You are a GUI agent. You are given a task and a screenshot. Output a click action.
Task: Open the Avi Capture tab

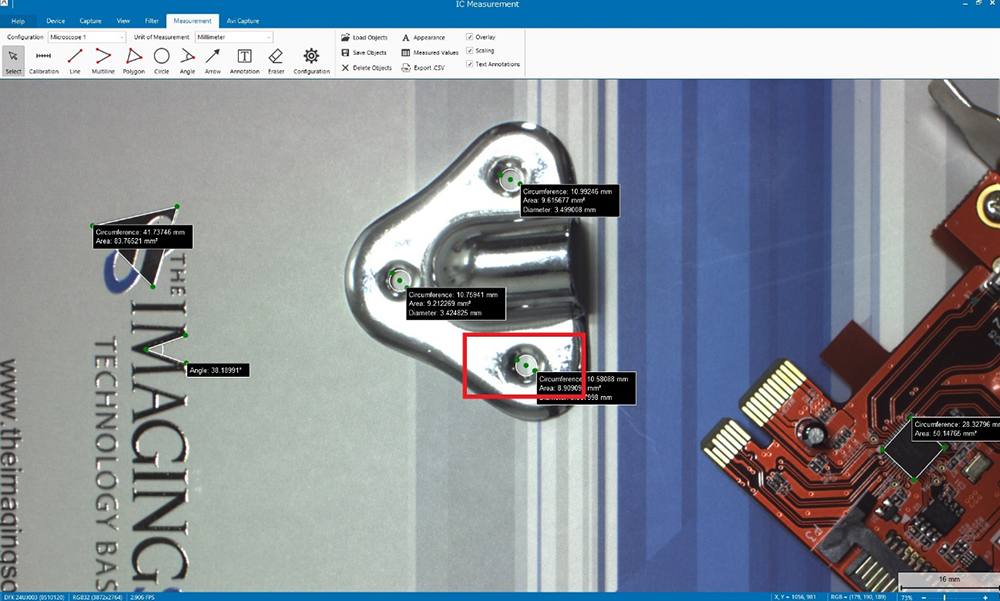click(243, 21)
